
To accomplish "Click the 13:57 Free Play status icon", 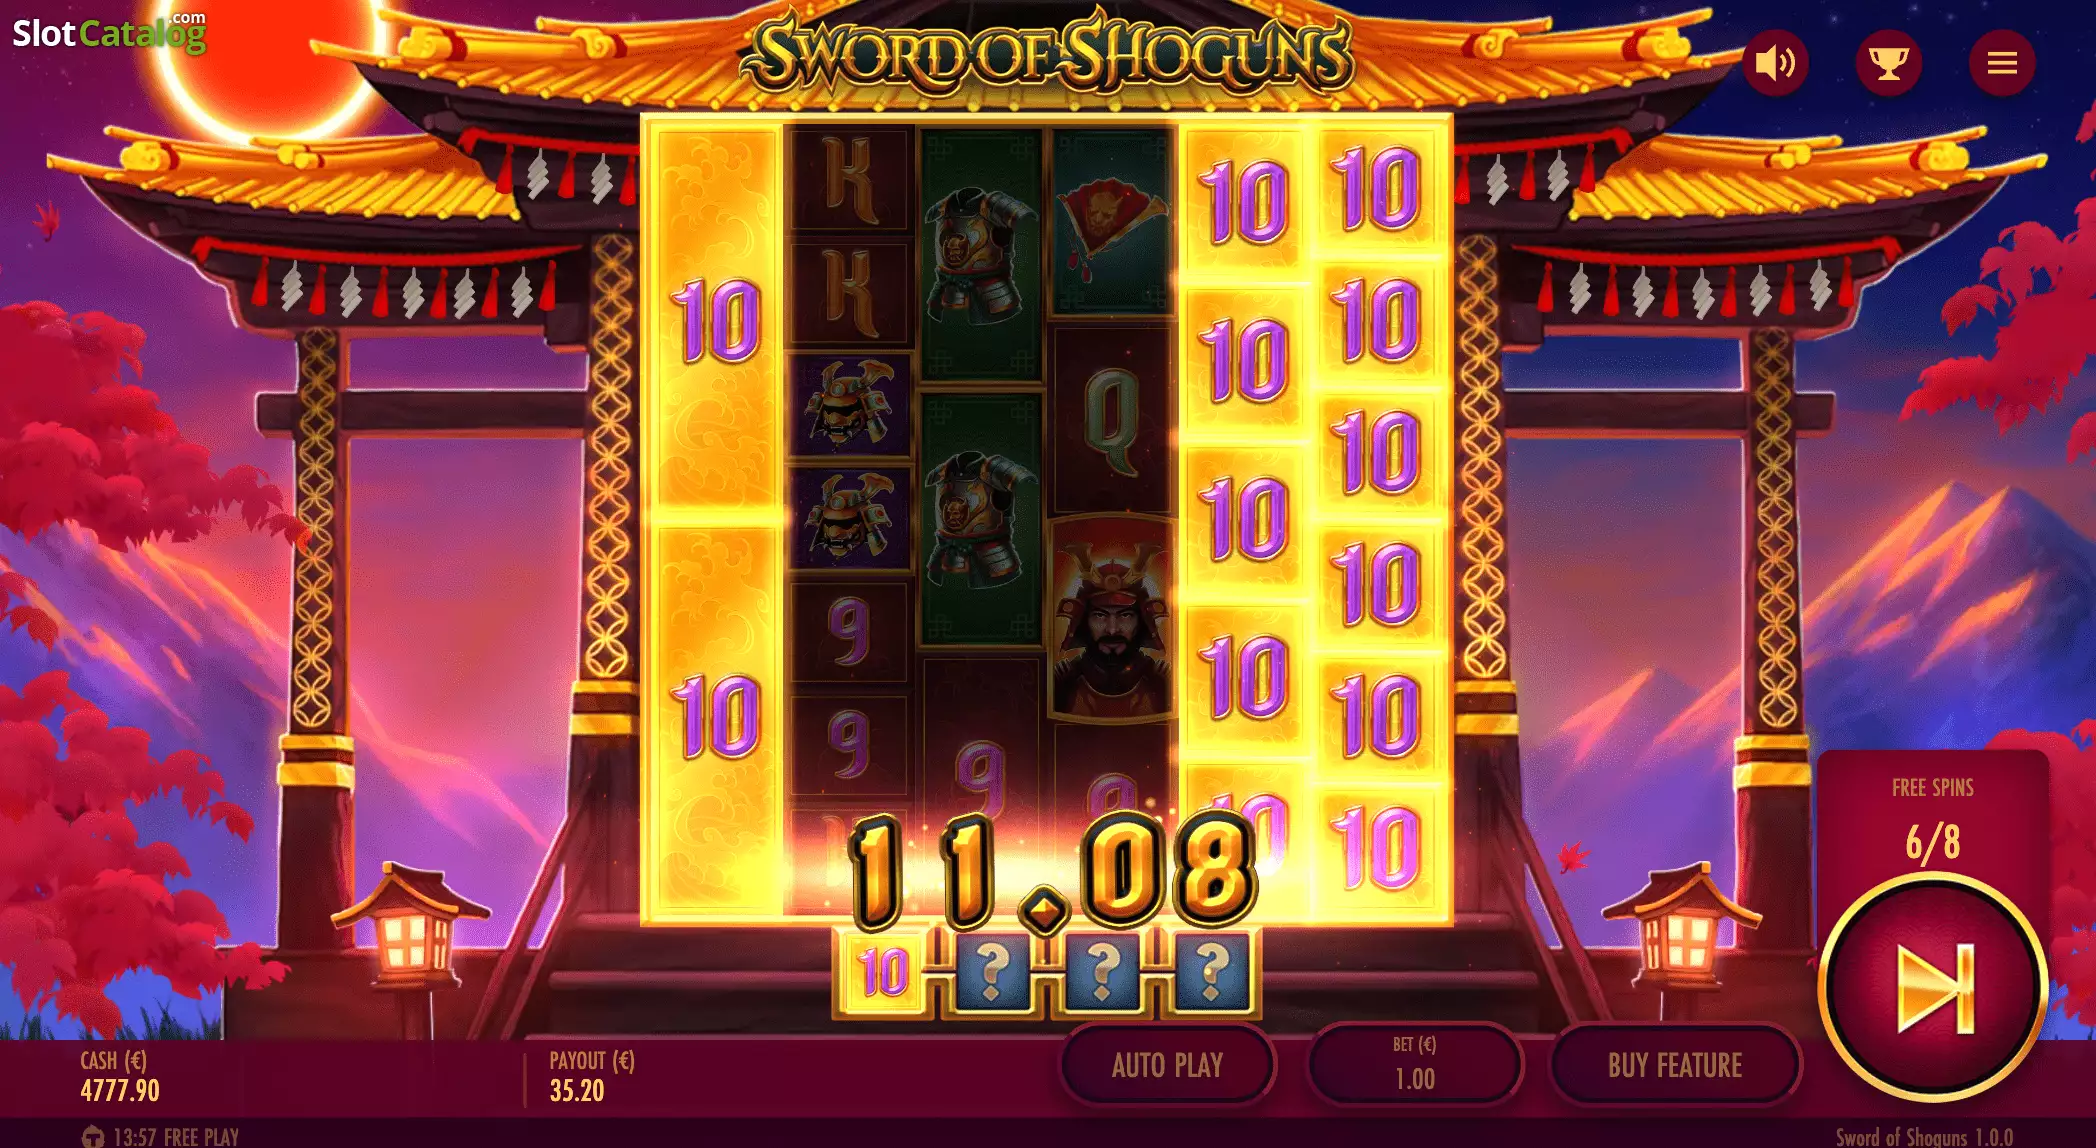I will click(93, 1137).
